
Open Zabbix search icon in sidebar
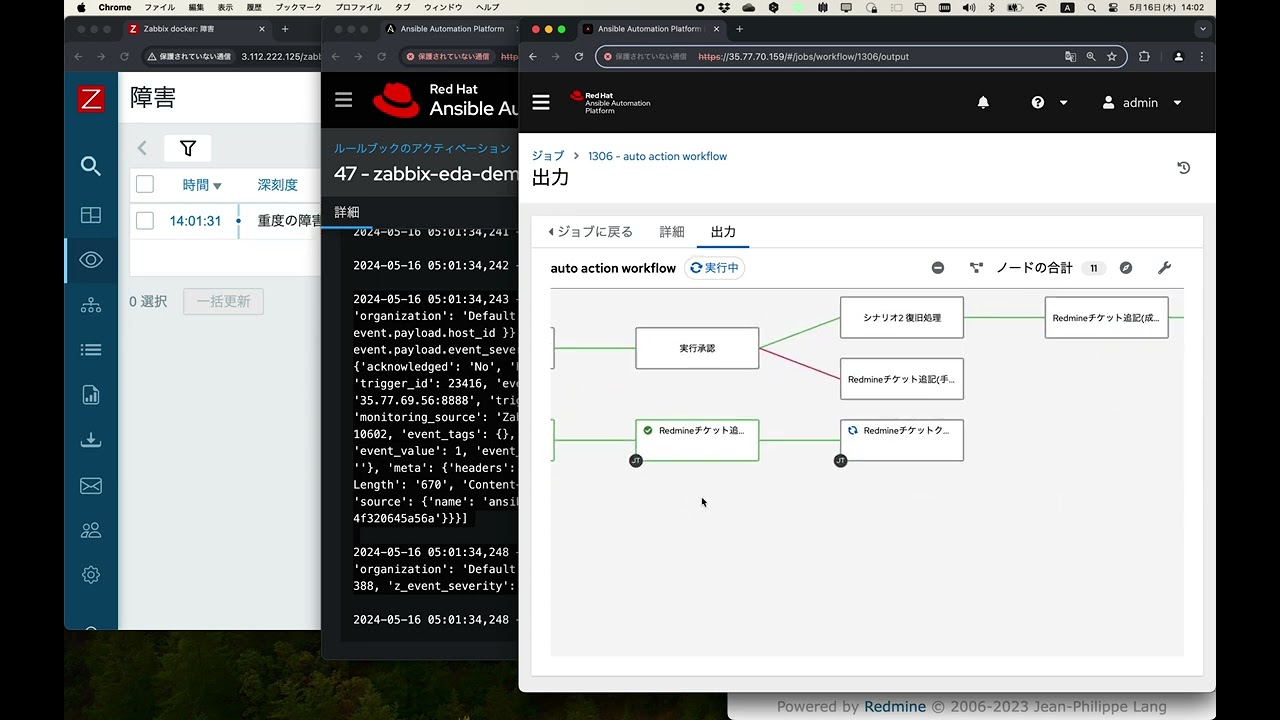point(91,166)
